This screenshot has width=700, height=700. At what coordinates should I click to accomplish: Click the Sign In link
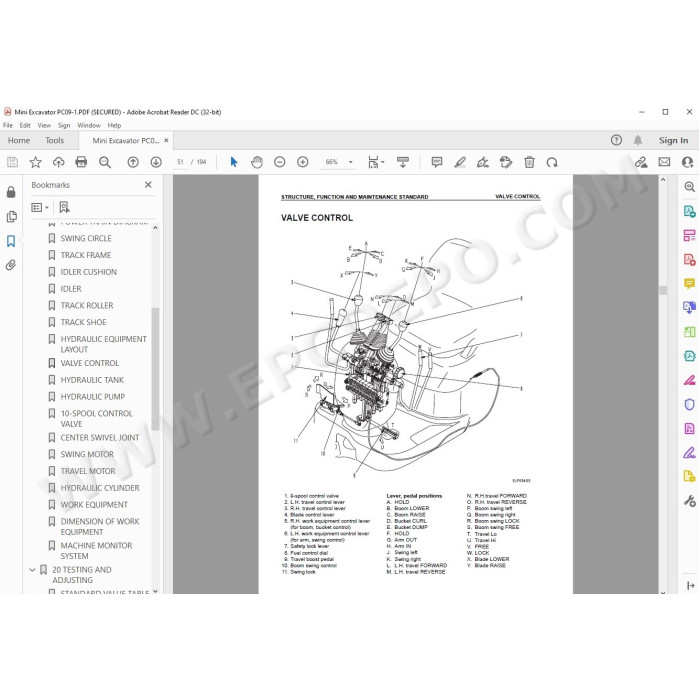pos(673,140)
